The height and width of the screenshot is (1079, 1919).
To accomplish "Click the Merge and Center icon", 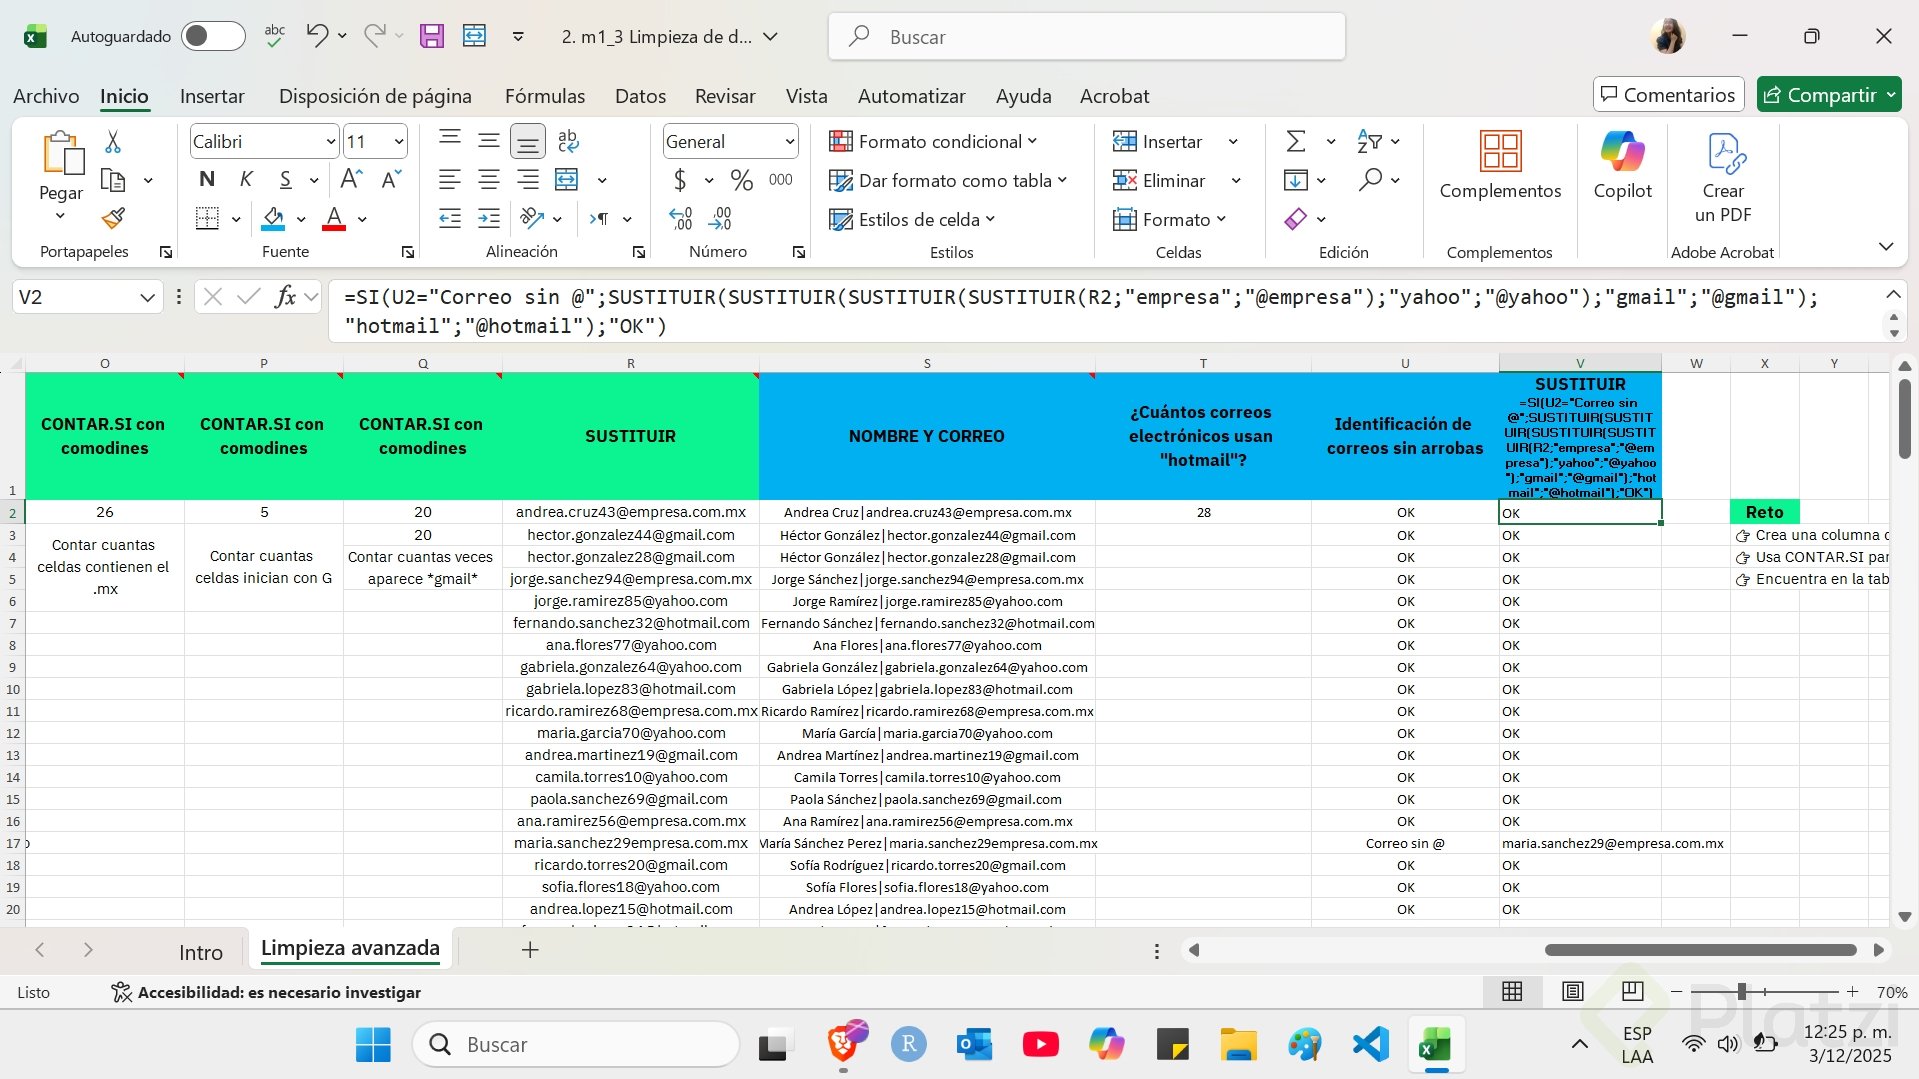I will (x=567, y=180).
